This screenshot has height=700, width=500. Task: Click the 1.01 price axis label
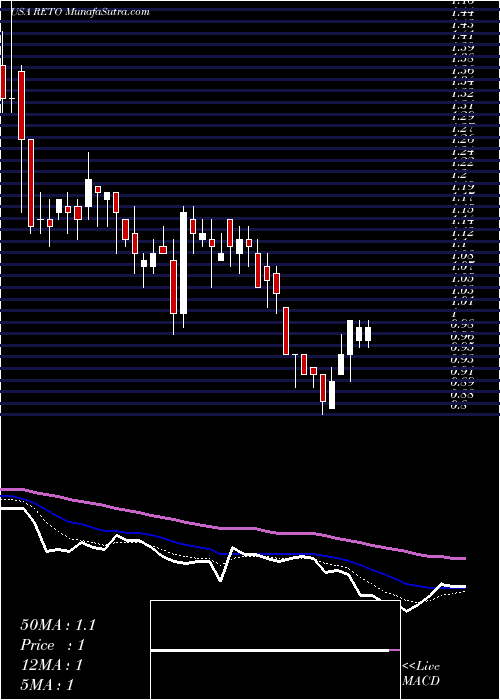pos(463,302)
